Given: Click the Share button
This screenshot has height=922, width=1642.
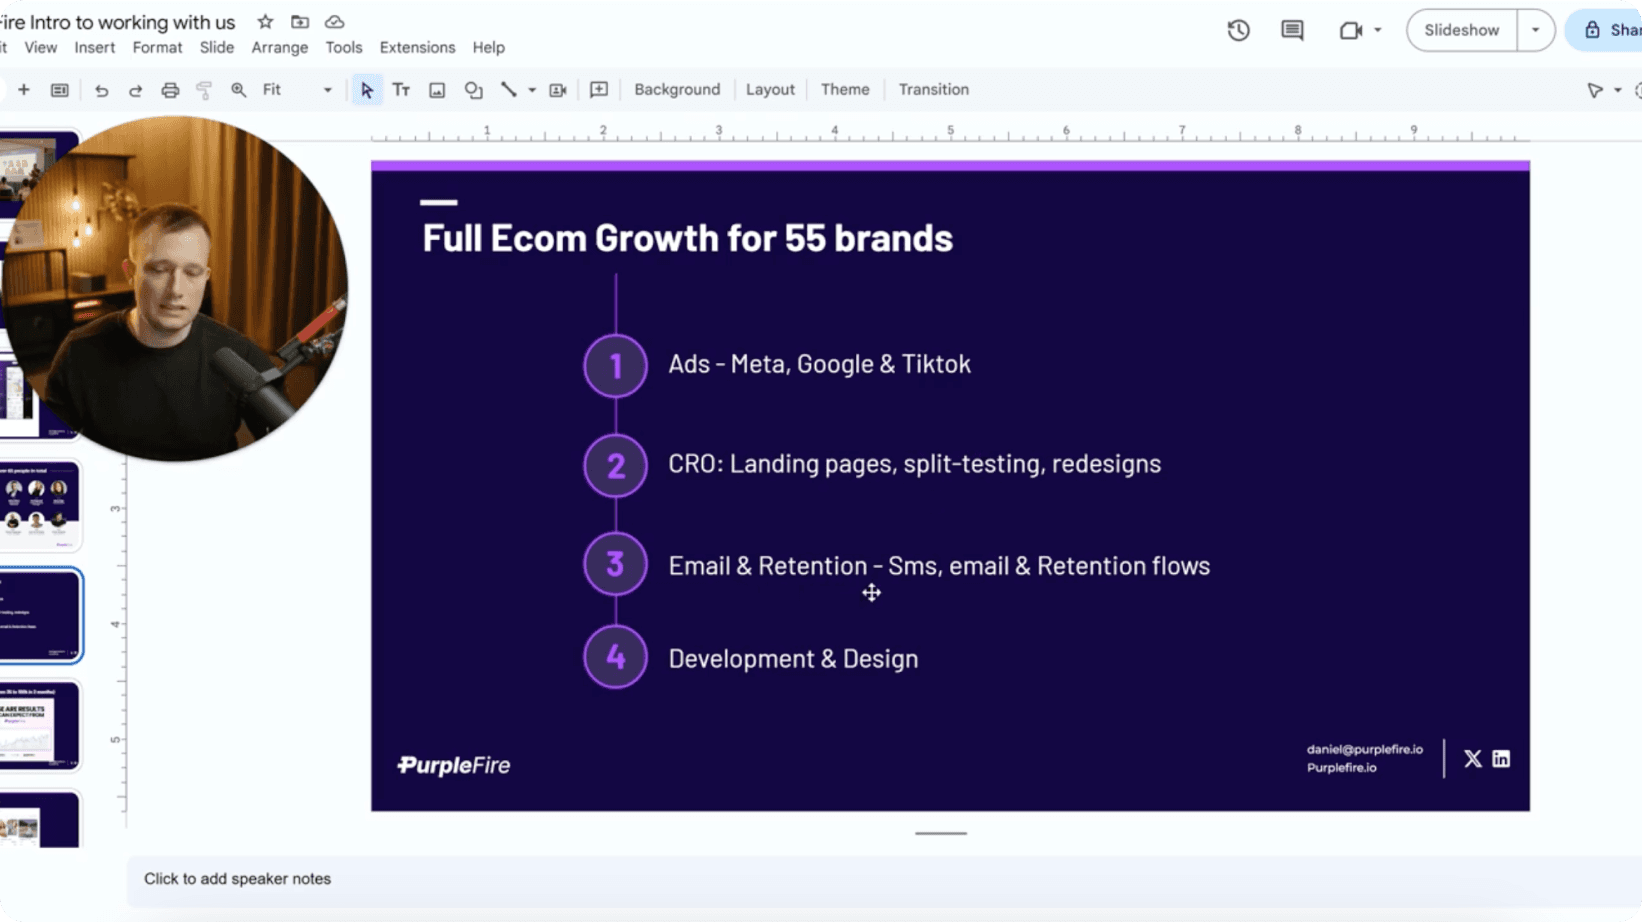Looking at the screenshot, I should 1605,30.
